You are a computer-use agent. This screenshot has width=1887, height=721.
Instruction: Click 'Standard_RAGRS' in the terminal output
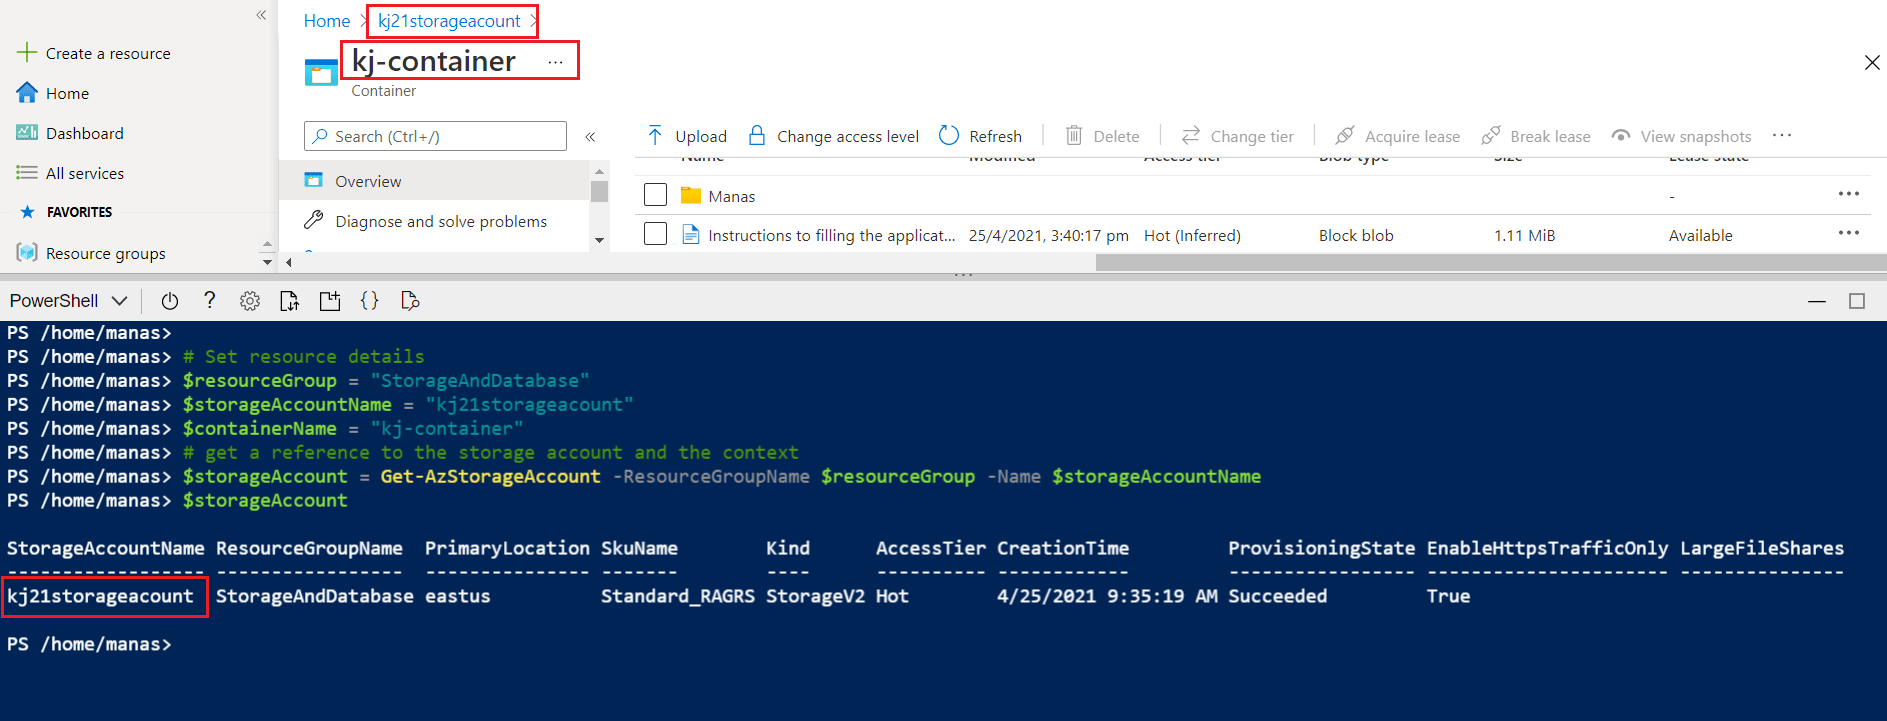tap(677, 596)
